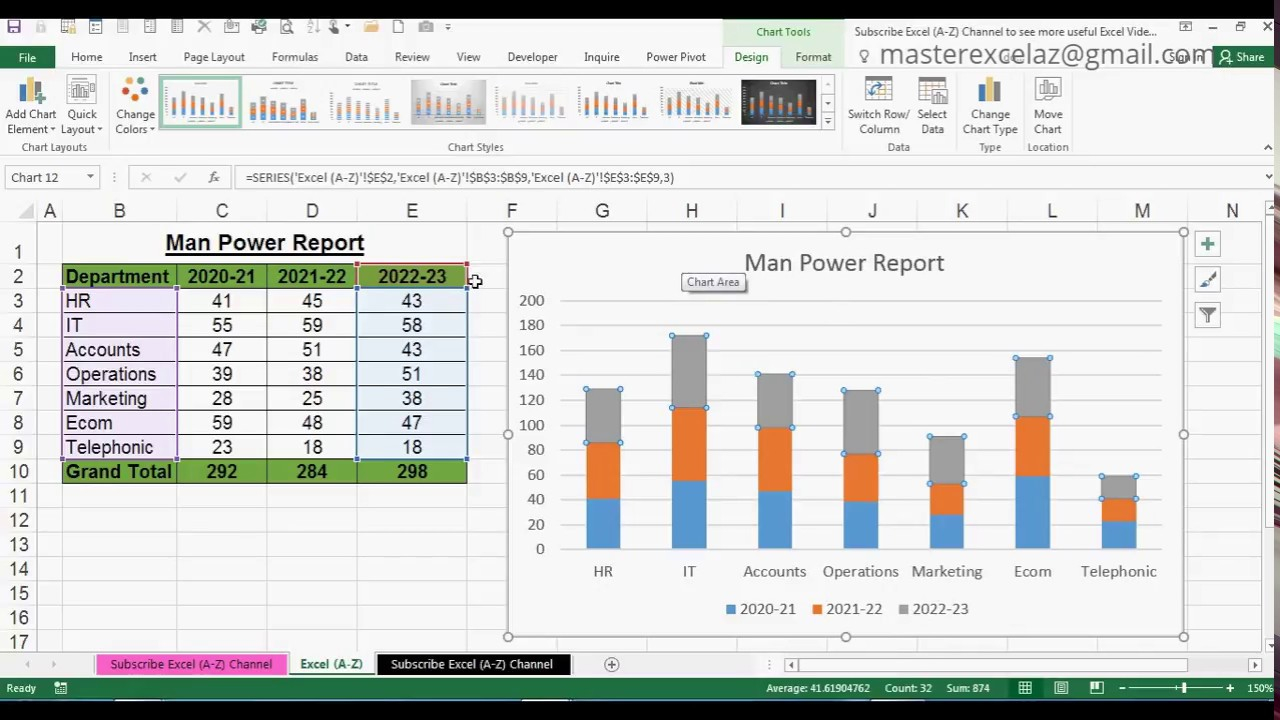The image size is (1280, 720).
Task: Click the touch/mouse mode hand icon
Action: [333, 27]
